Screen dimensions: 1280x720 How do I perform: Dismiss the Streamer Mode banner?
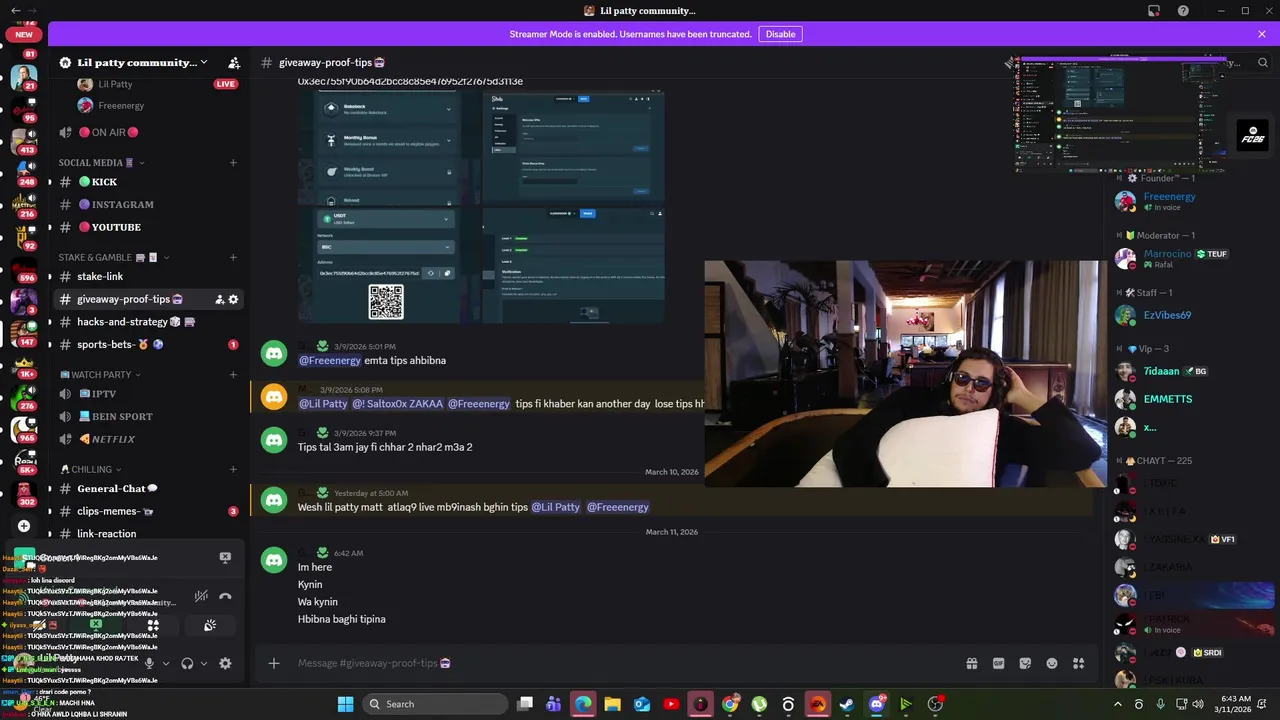[1262, 34]
